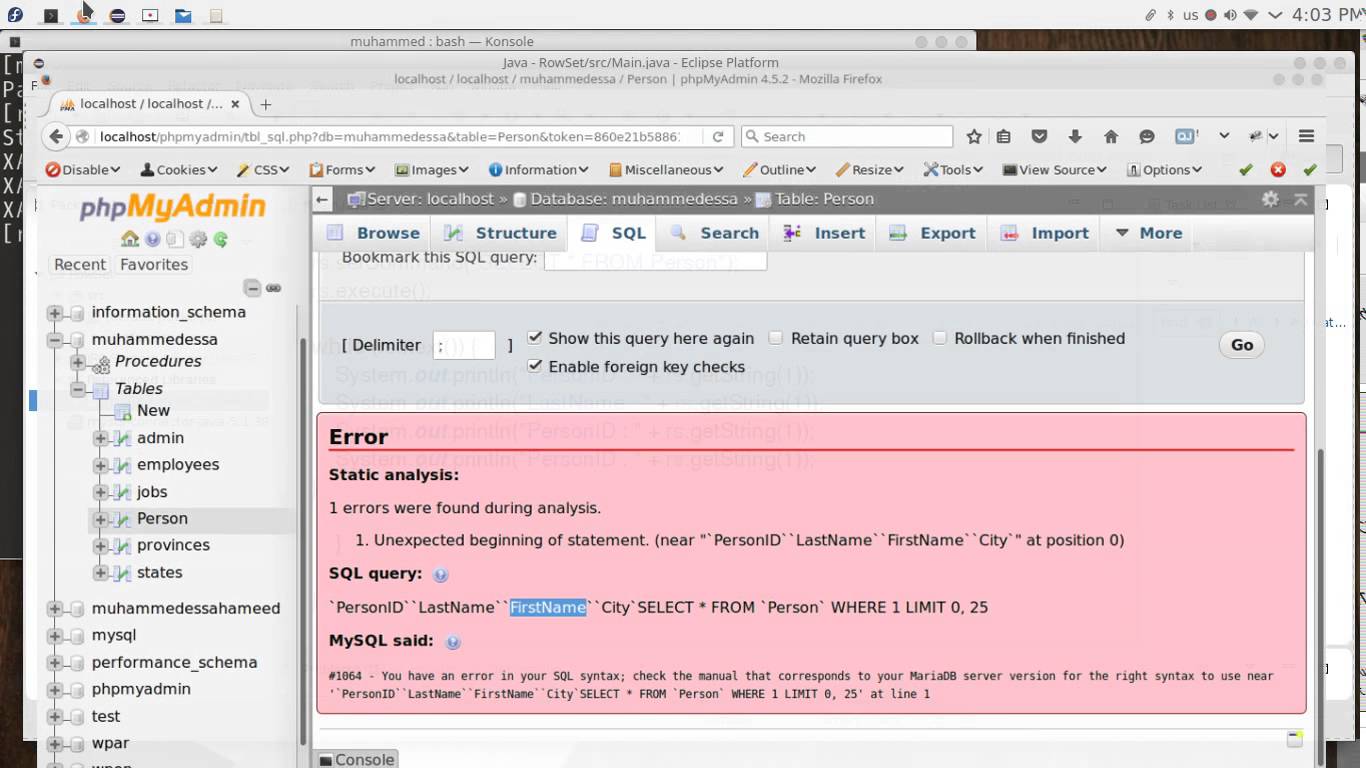The image size is (1366, 768).
Task: Expand the admin table node
Action: coord(100,438)
